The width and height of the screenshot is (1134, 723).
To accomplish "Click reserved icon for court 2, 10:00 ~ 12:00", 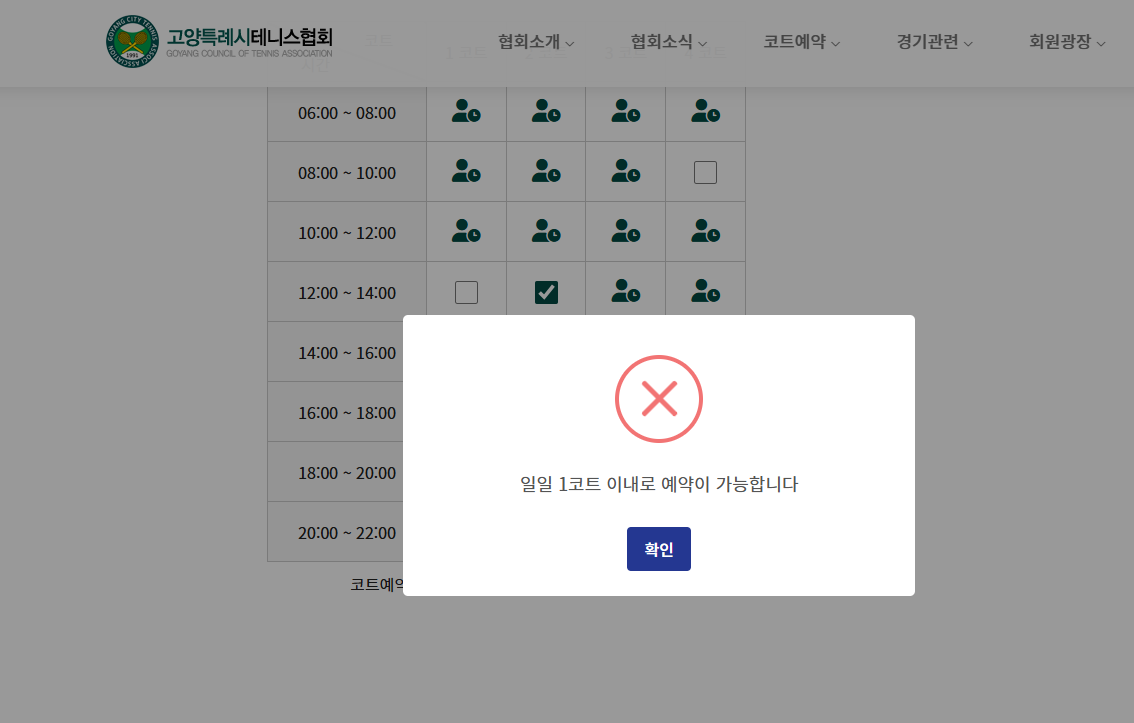I will (x=546, y=232).
